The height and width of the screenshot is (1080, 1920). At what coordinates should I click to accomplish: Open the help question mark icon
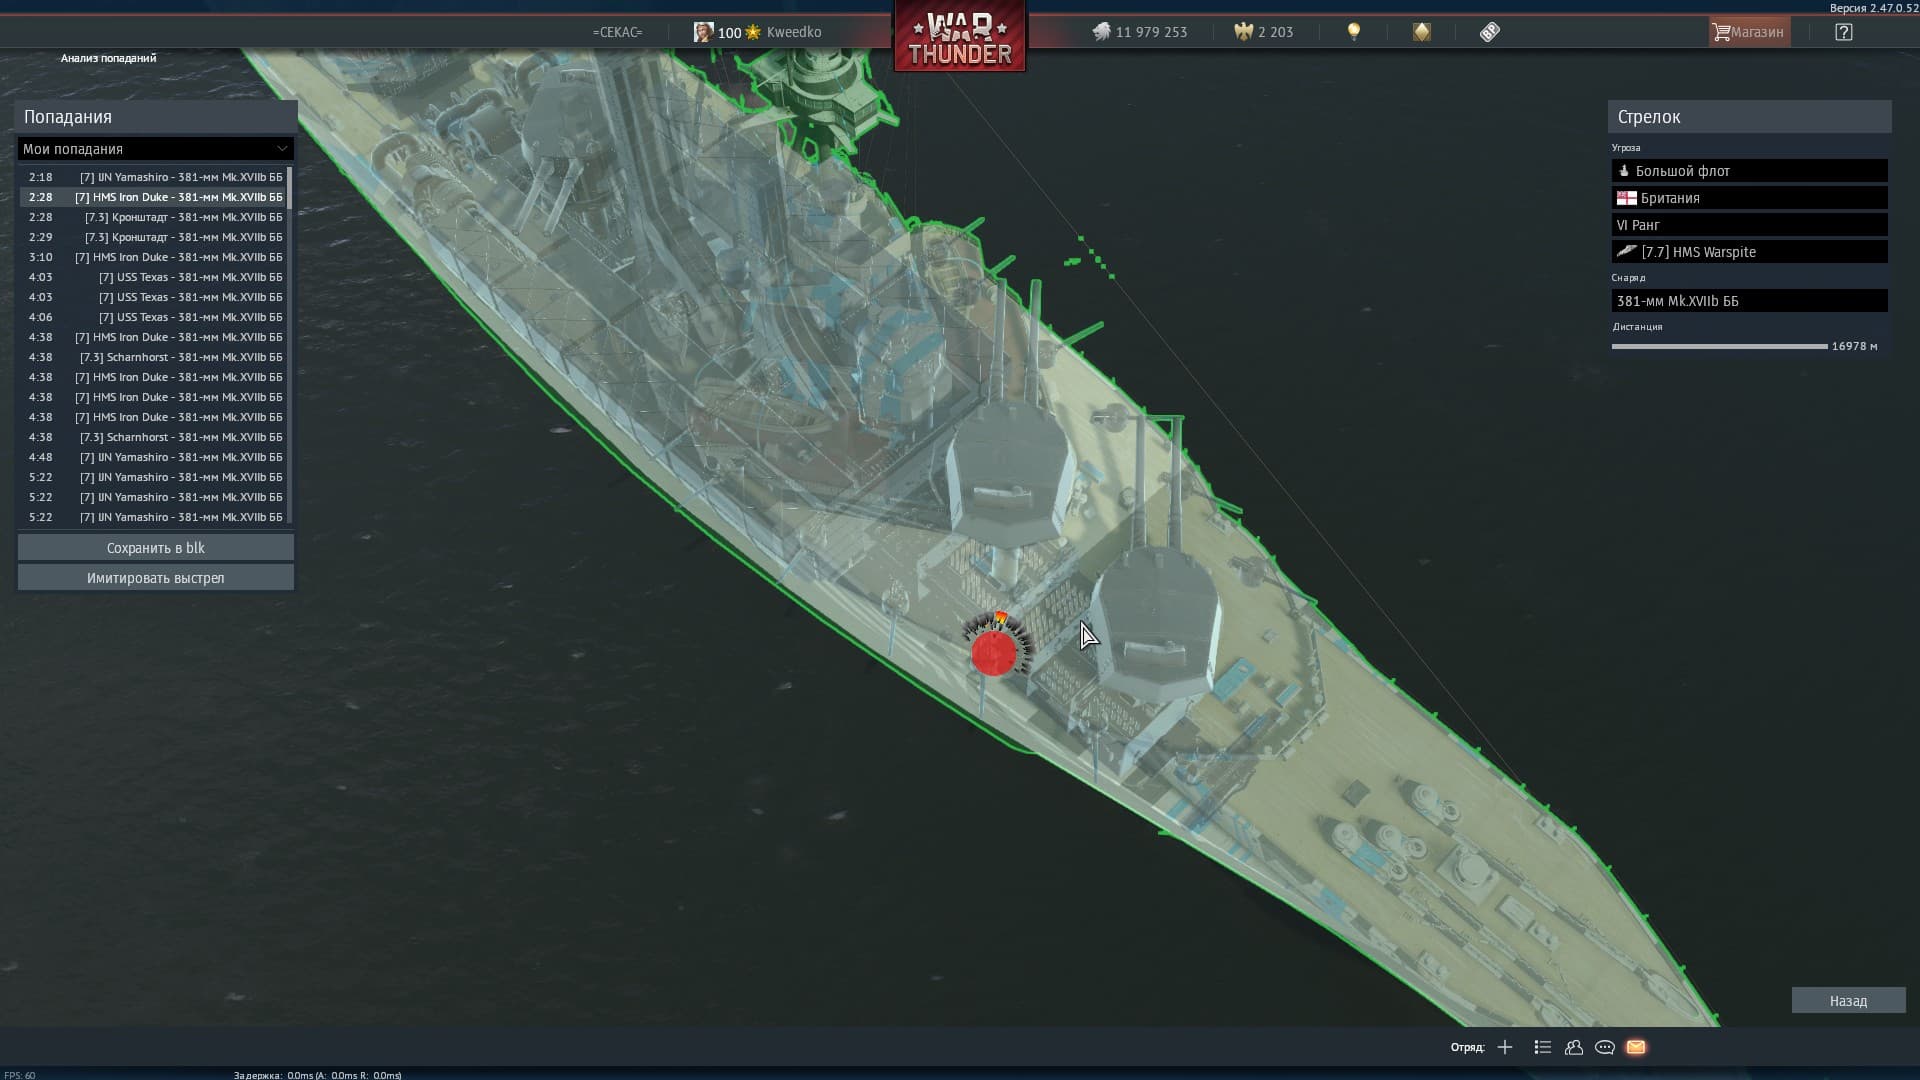pos(1844,32)
